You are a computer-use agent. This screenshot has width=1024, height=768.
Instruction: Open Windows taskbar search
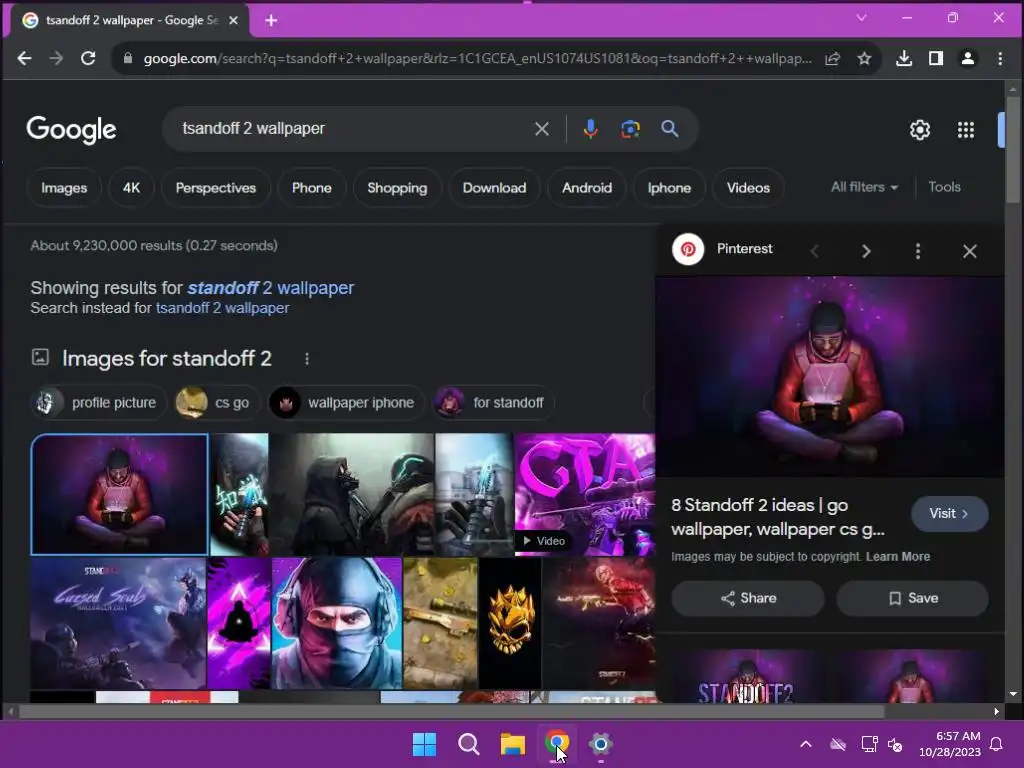pyautogui.click(x=468, y=743)
